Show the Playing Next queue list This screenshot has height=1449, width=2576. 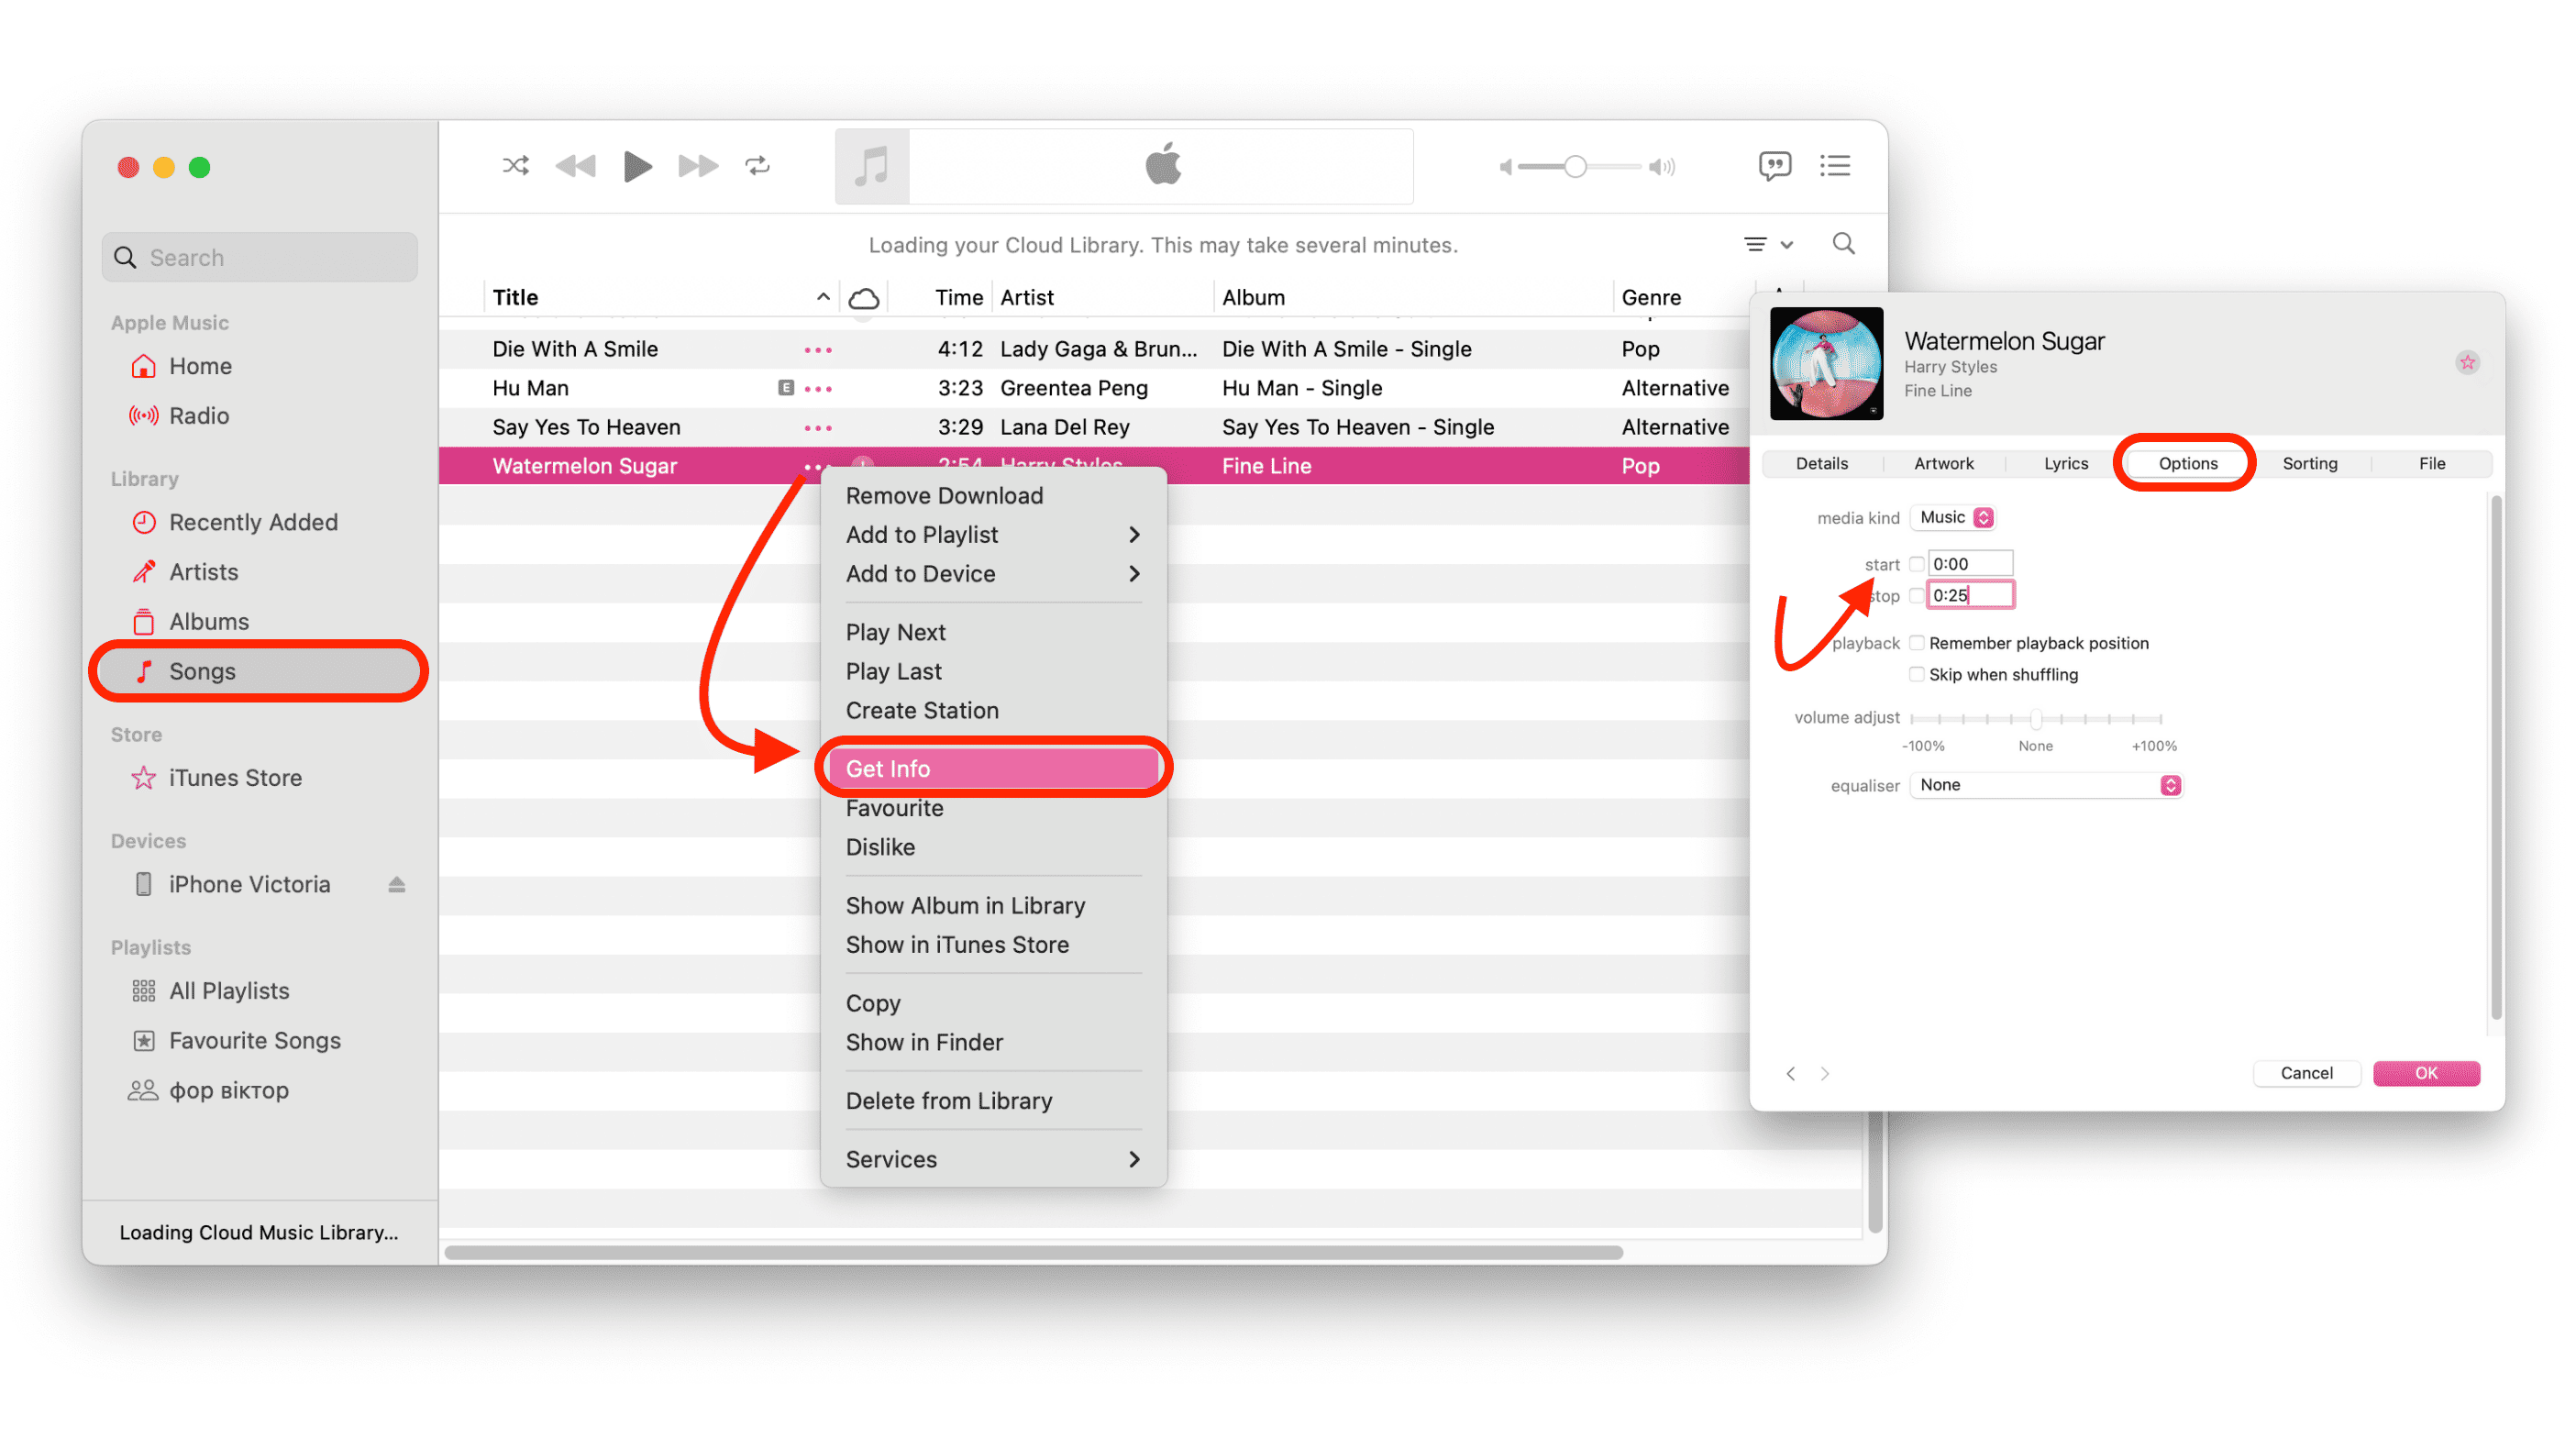(1835, 166)
